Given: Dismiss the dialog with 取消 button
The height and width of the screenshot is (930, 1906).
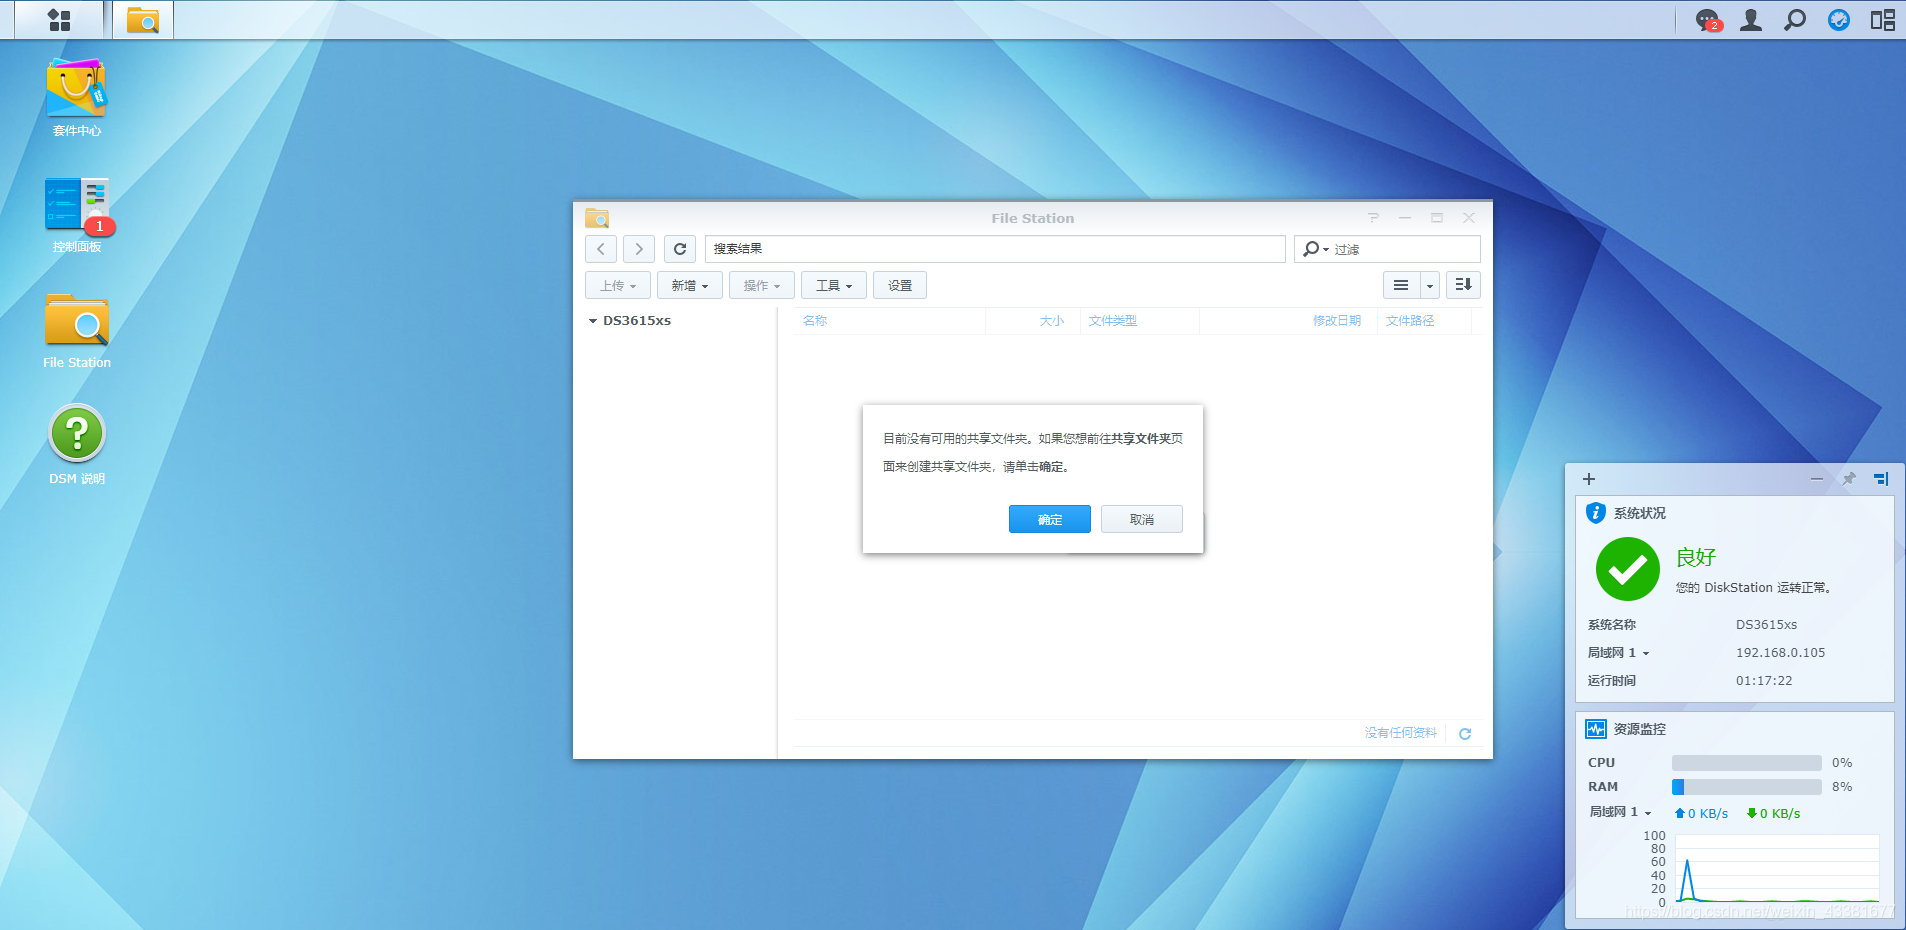Looking at the screenshot, I should coord(1141,519).
